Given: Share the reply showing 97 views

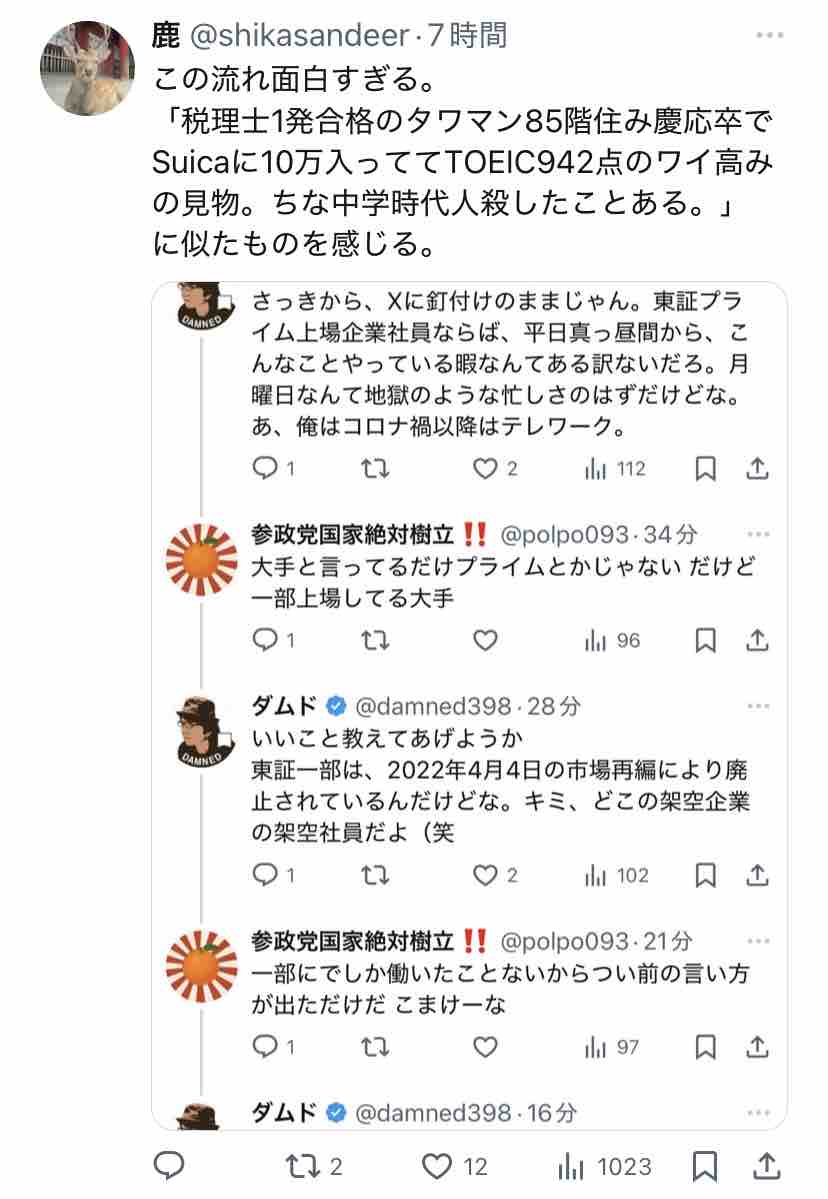Looking at the screenshot, I should coord(758,1047).
